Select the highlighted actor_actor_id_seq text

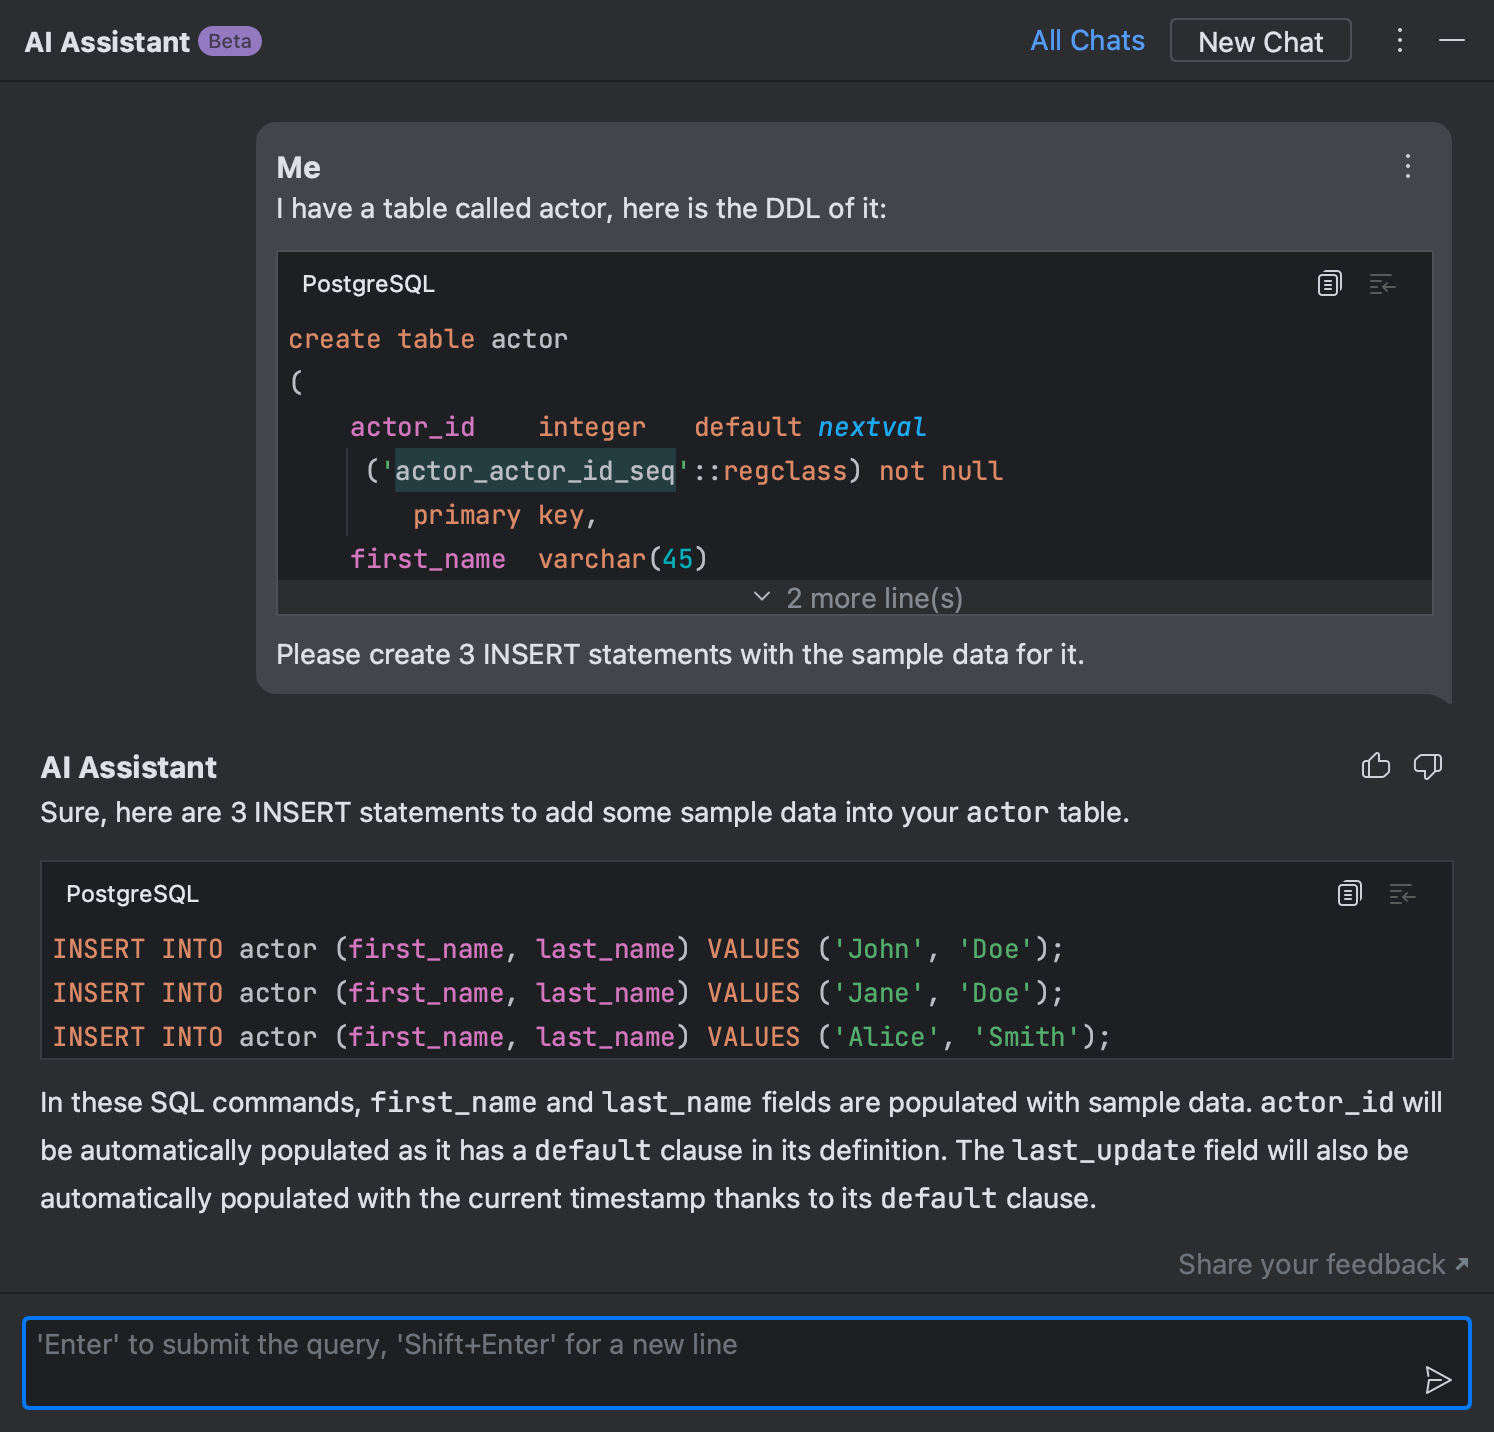[535, 470]
